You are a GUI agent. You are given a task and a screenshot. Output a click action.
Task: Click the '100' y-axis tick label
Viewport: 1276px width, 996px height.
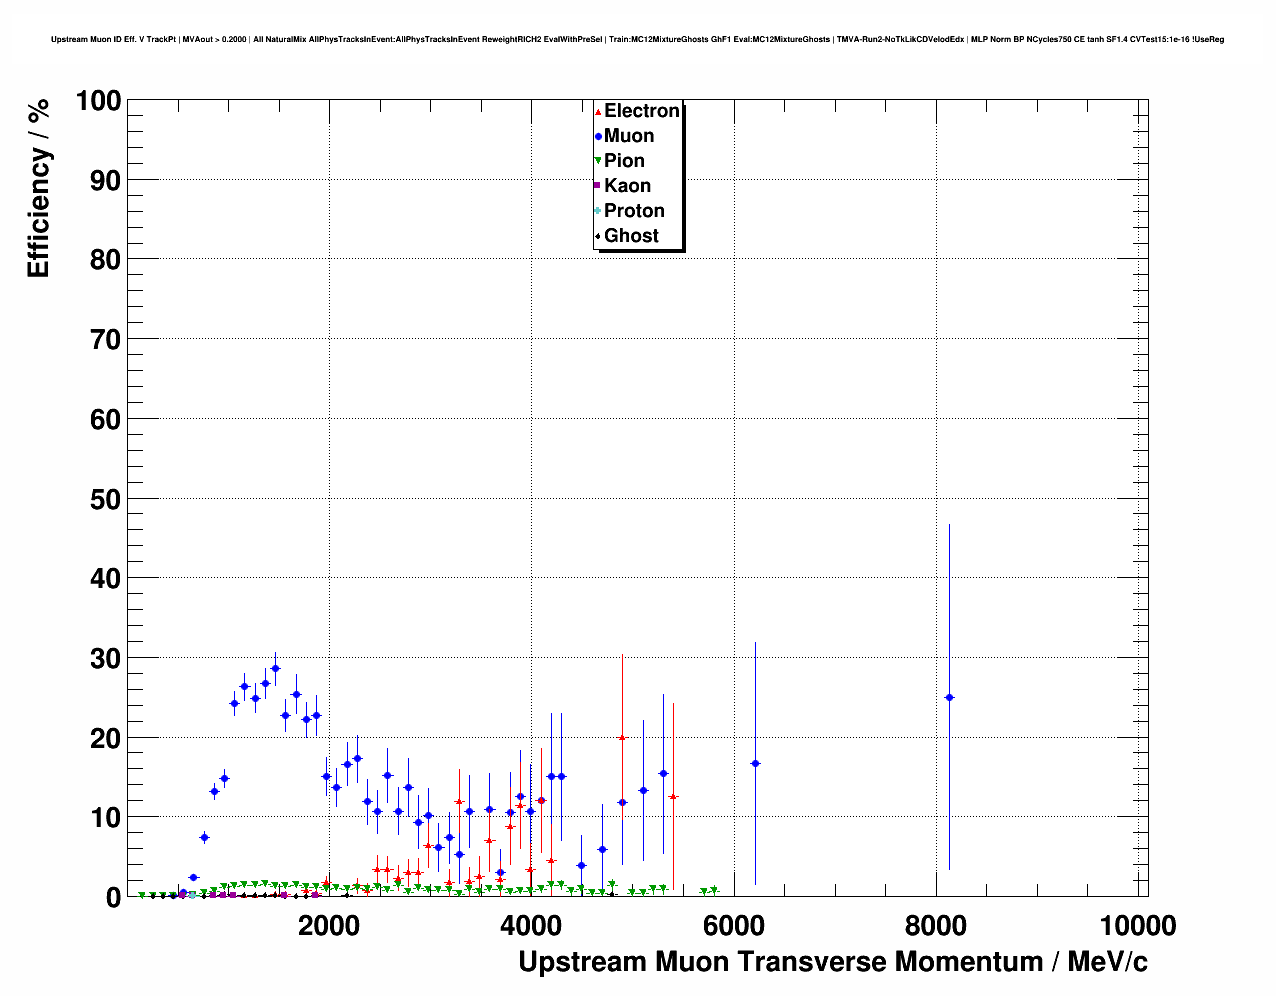(98, 101)
